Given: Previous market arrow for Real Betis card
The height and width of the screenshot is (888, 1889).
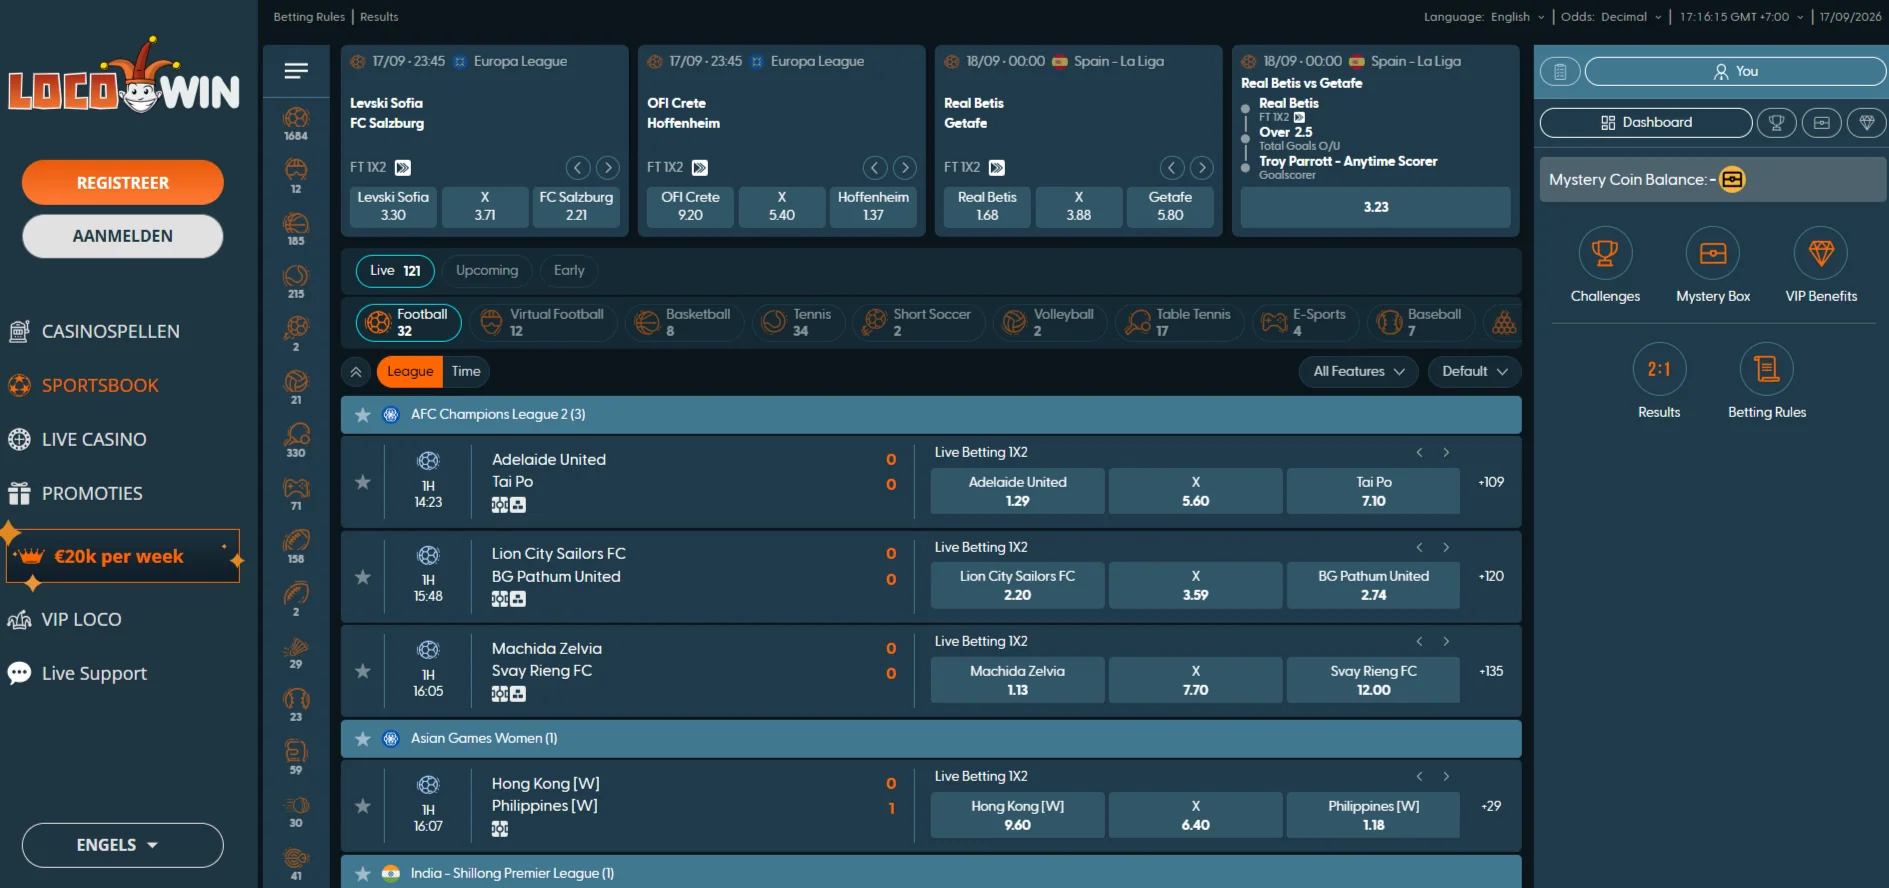Looking at the screenshot, I should 1172,168.
